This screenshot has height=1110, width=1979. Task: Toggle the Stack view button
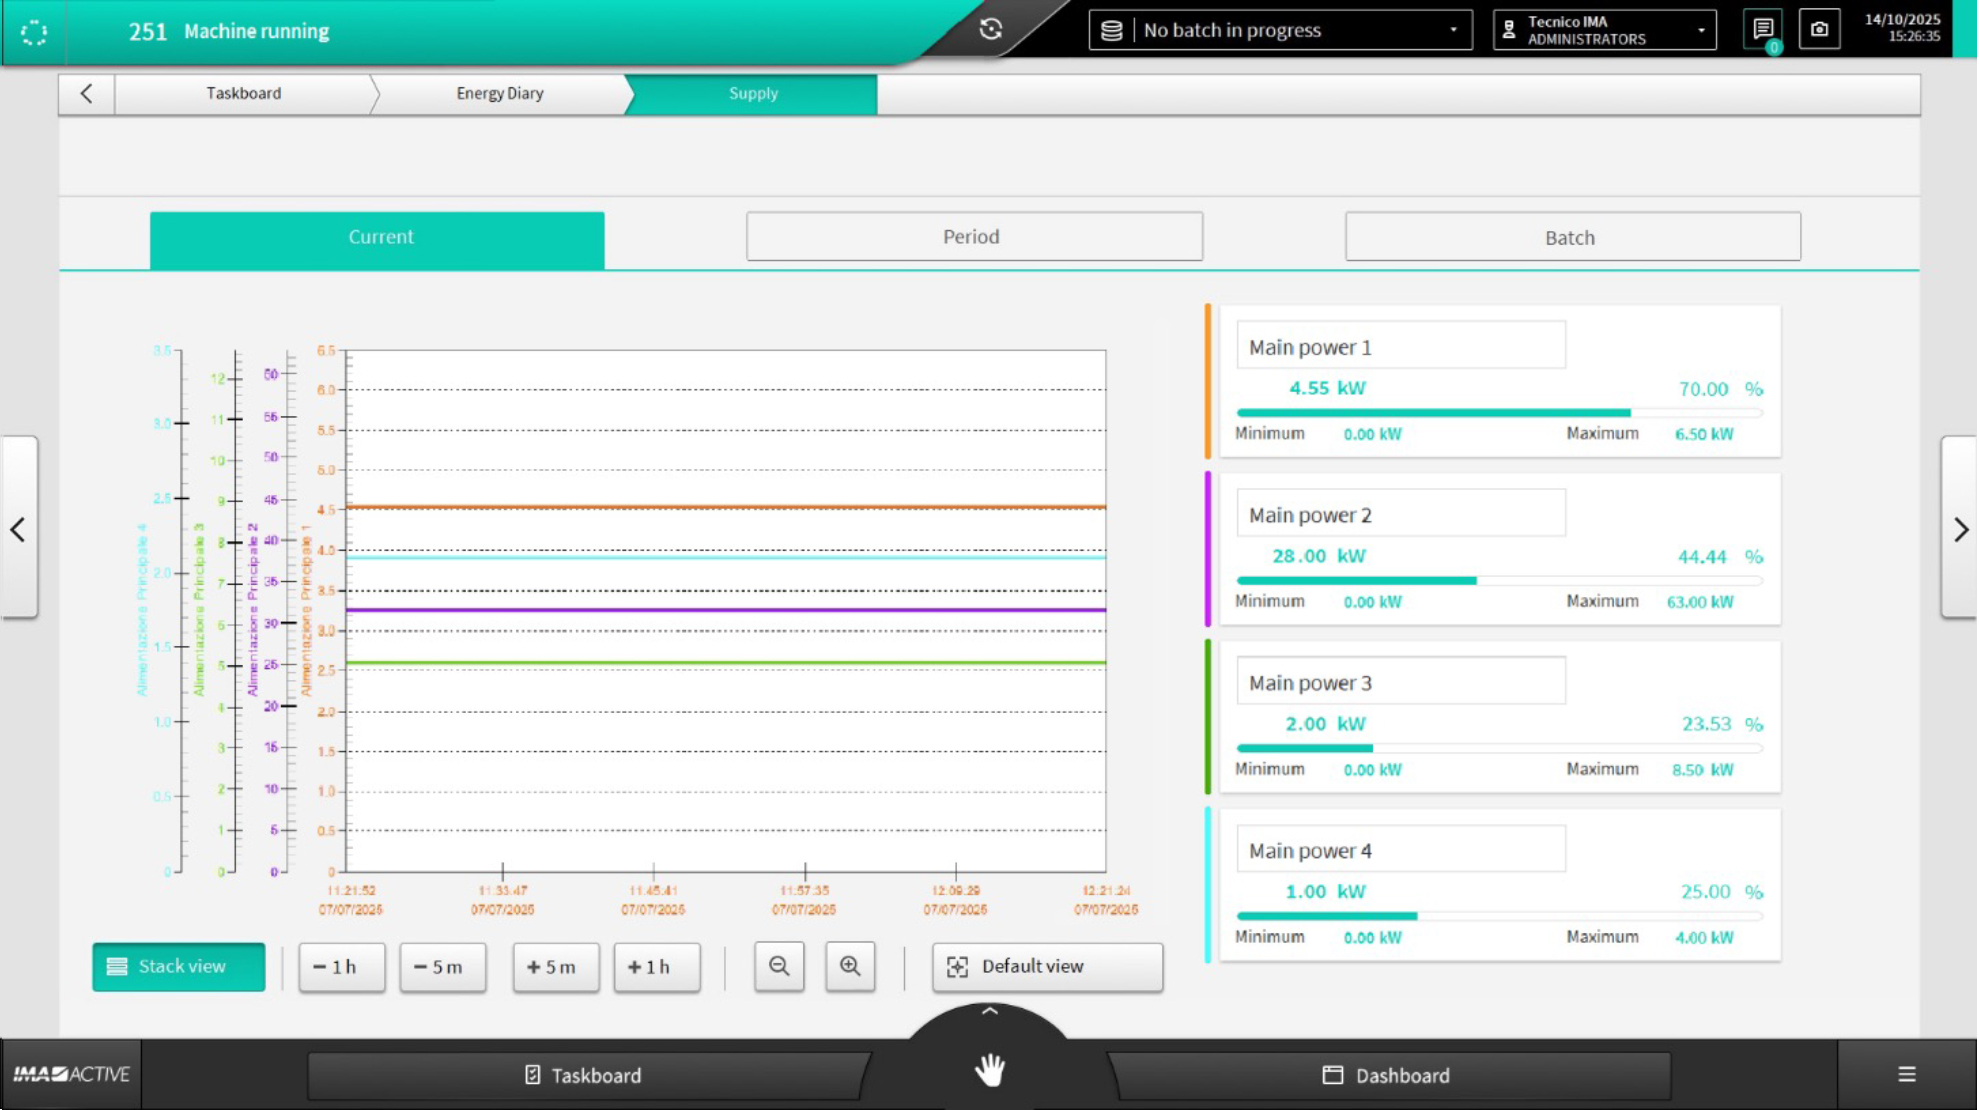(x=179, y=966)
